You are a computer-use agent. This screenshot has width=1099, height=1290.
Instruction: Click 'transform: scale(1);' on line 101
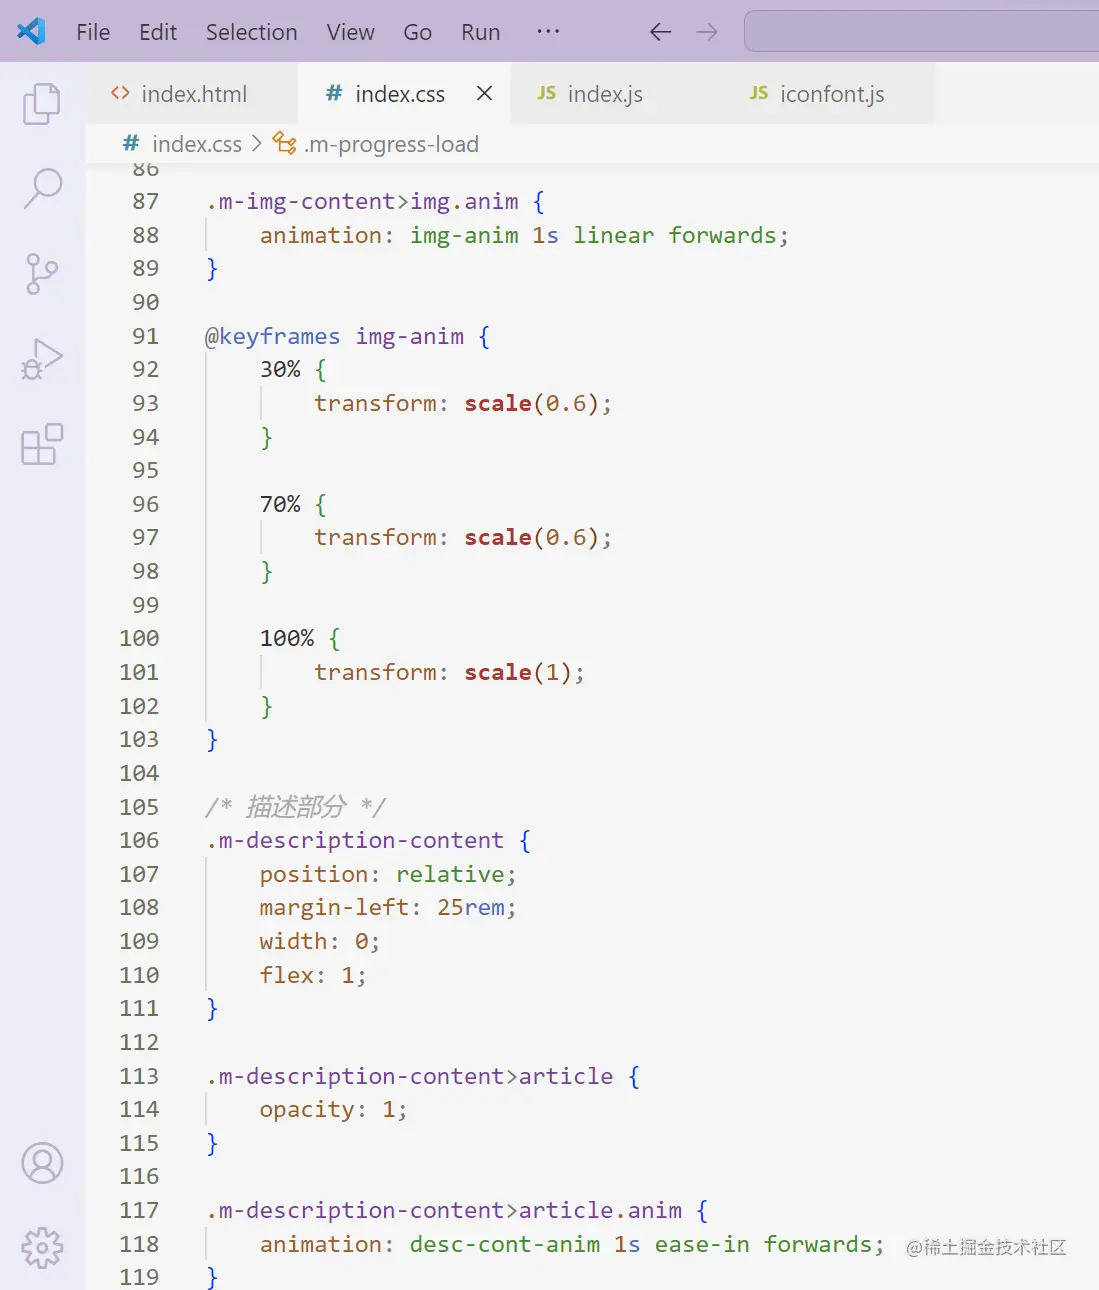point(449,672)
